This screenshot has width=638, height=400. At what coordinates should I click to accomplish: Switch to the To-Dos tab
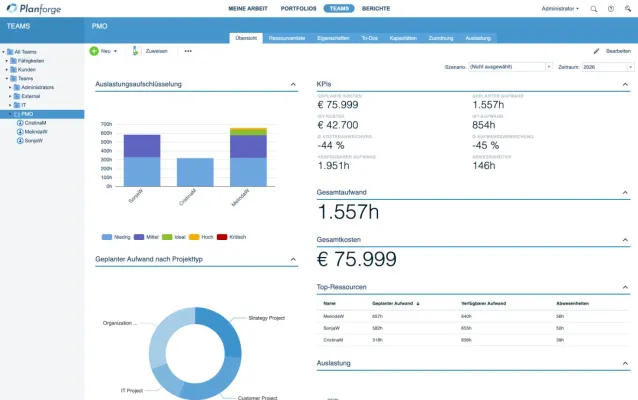coord(369,38)
